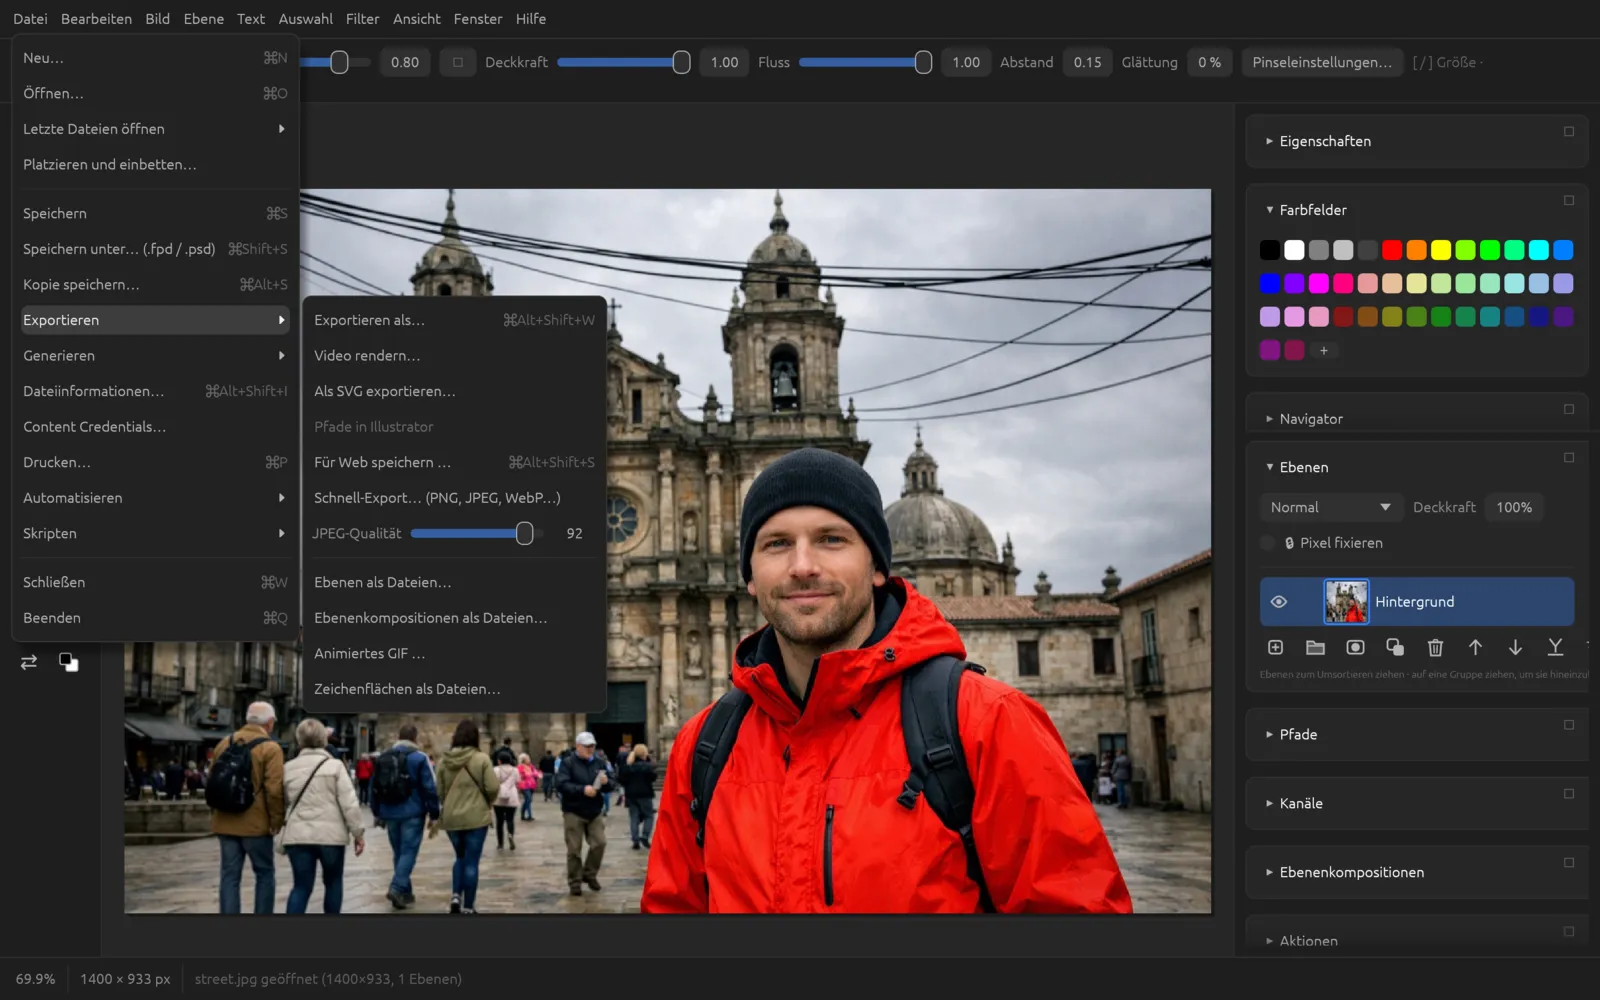
Task: Click the merge-down Y-shaped icon
Action: coord(1555,647)
